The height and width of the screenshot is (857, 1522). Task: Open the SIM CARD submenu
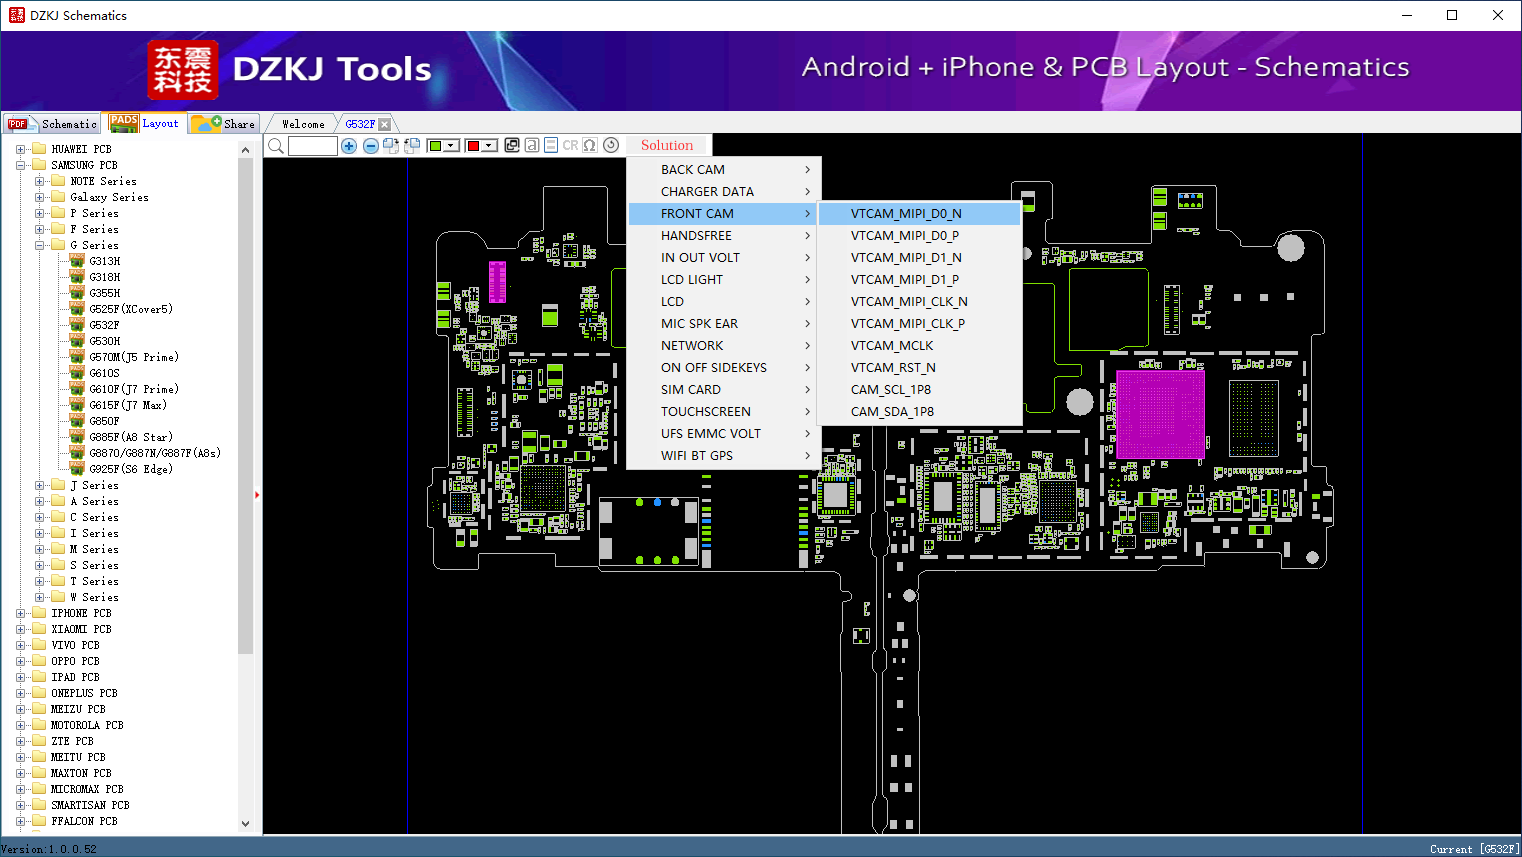click(725, 390)
